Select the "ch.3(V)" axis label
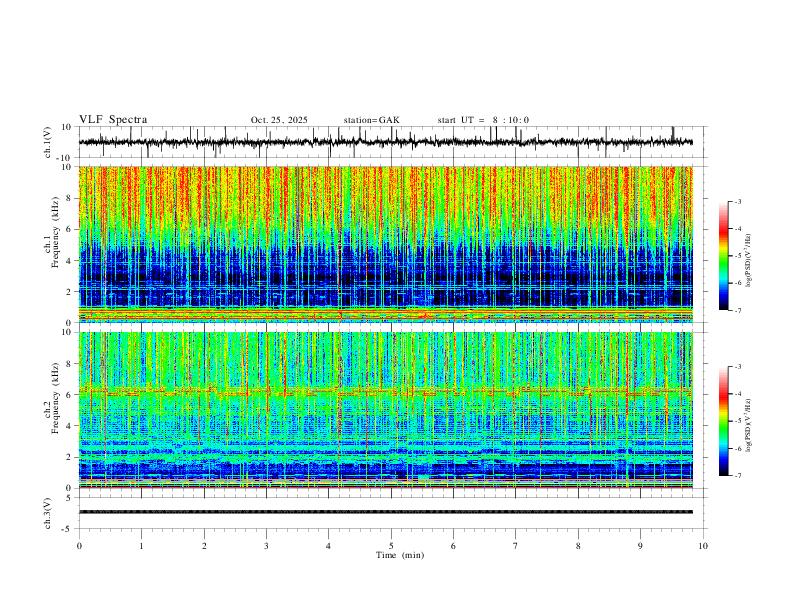Screen dimensions: 792x612 point(48,514)
